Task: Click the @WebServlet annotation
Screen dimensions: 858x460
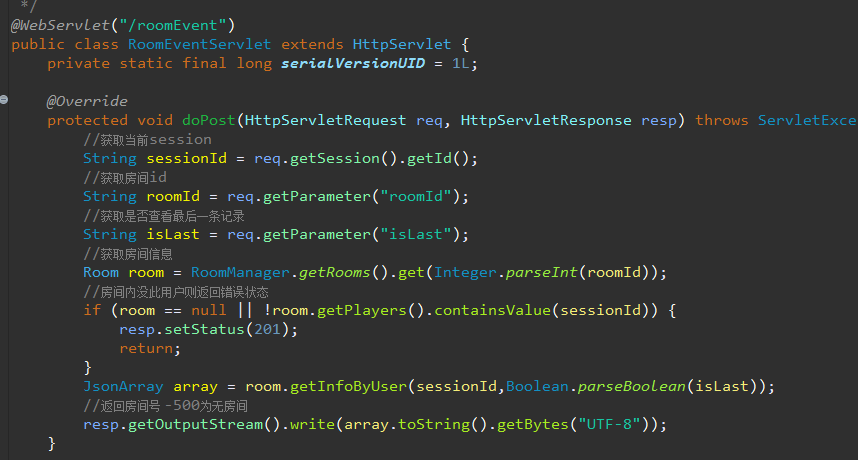Action: tap(60, 25)
